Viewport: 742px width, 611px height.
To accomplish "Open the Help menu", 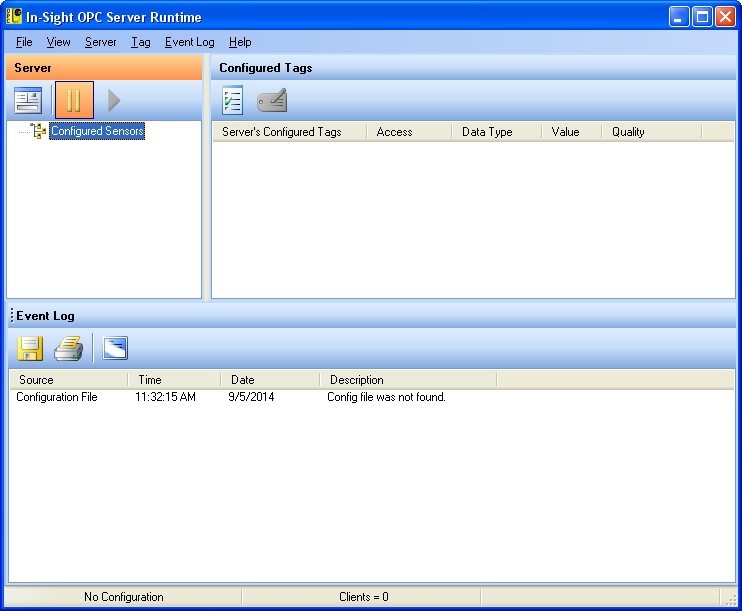I will point(240,42).
